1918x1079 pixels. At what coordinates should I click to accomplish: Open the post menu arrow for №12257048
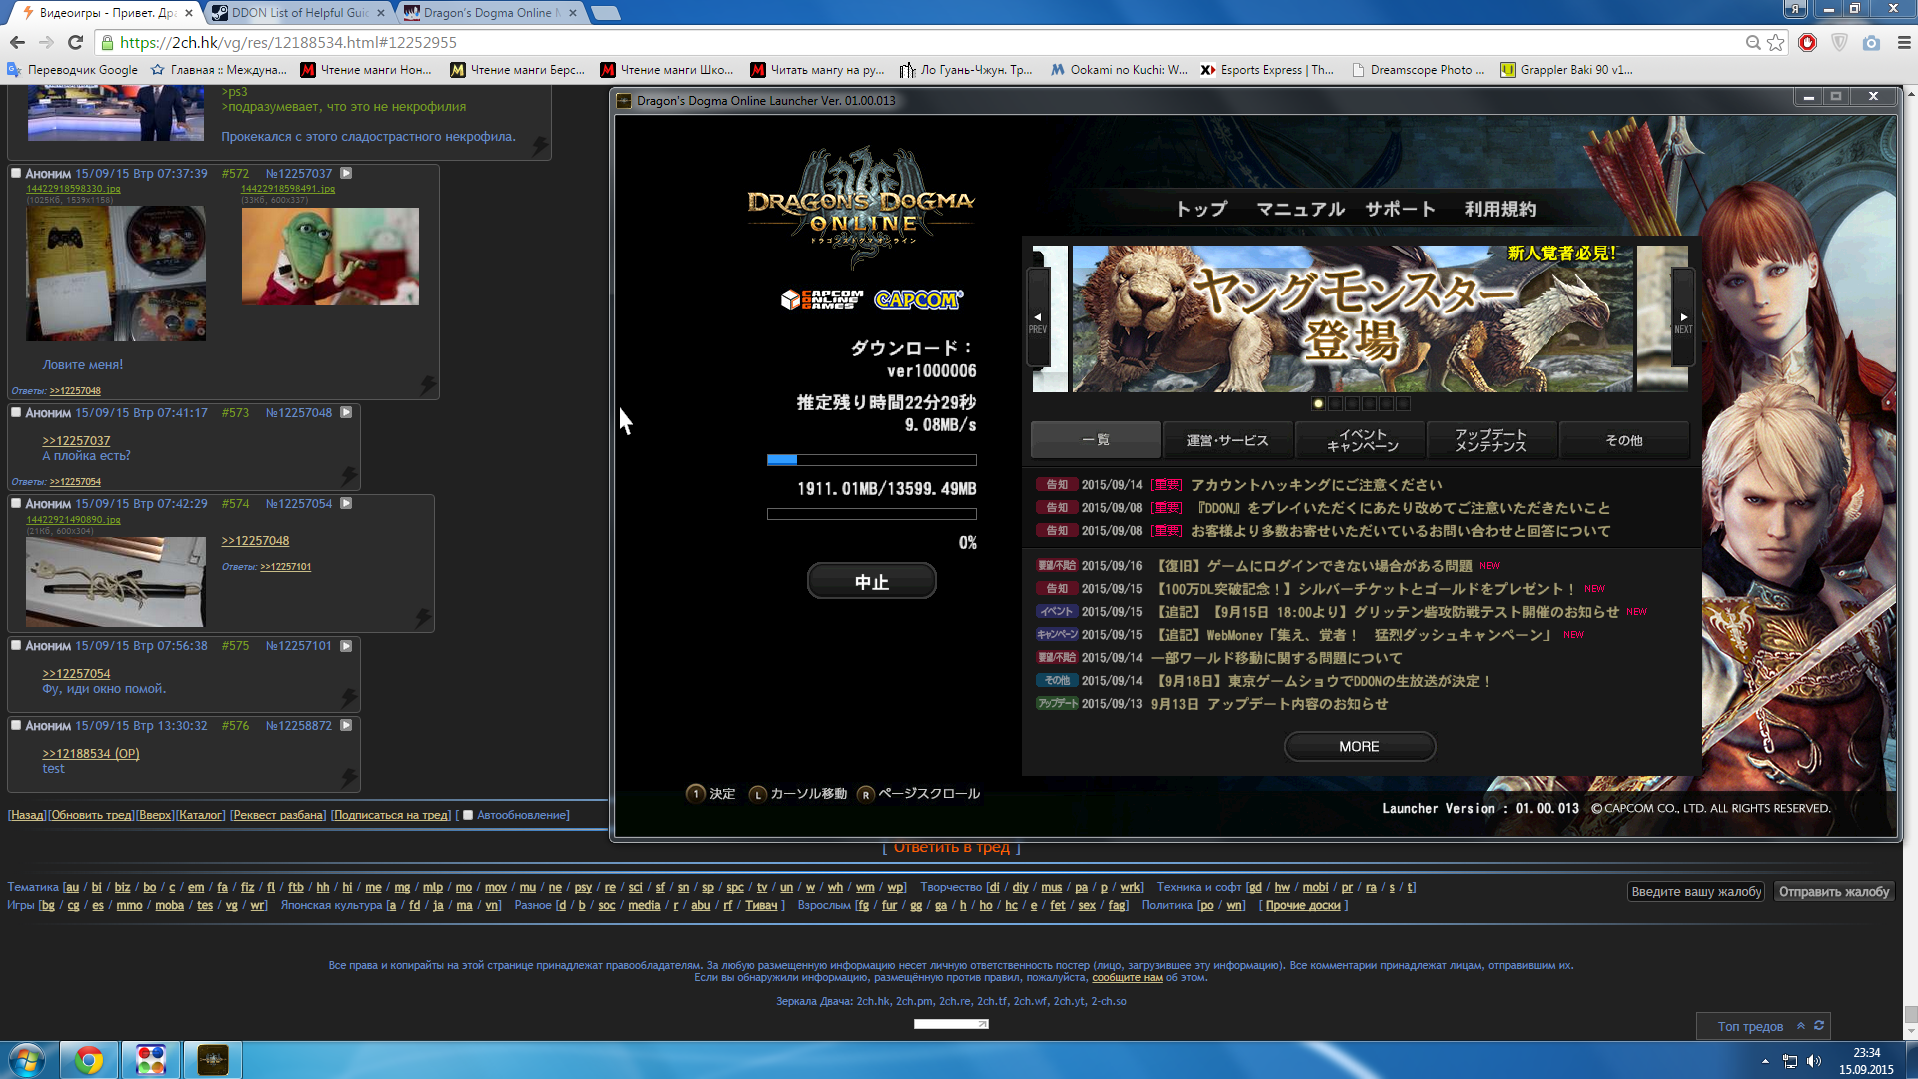tap(346, 412)
